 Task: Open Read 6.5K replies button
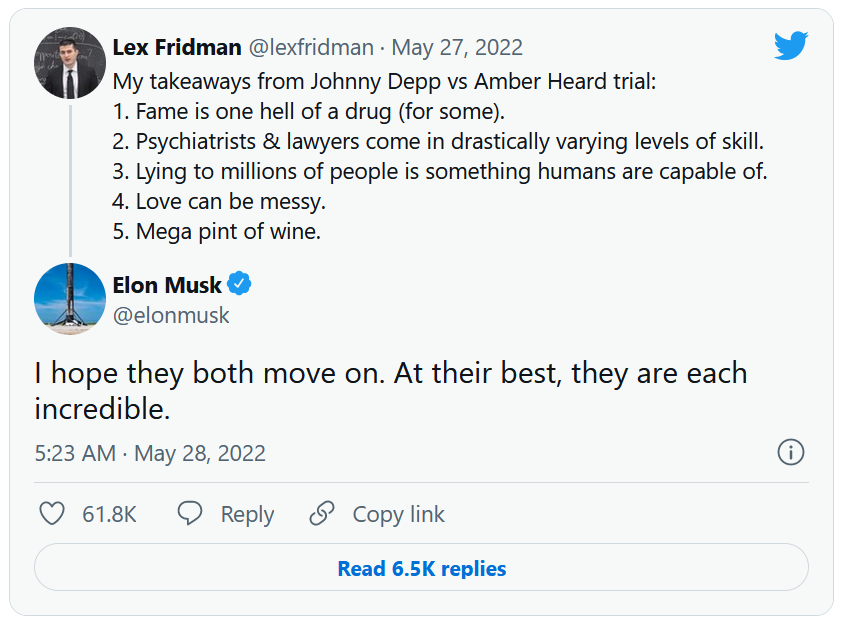pyautogui.click(x=421, y=568)
